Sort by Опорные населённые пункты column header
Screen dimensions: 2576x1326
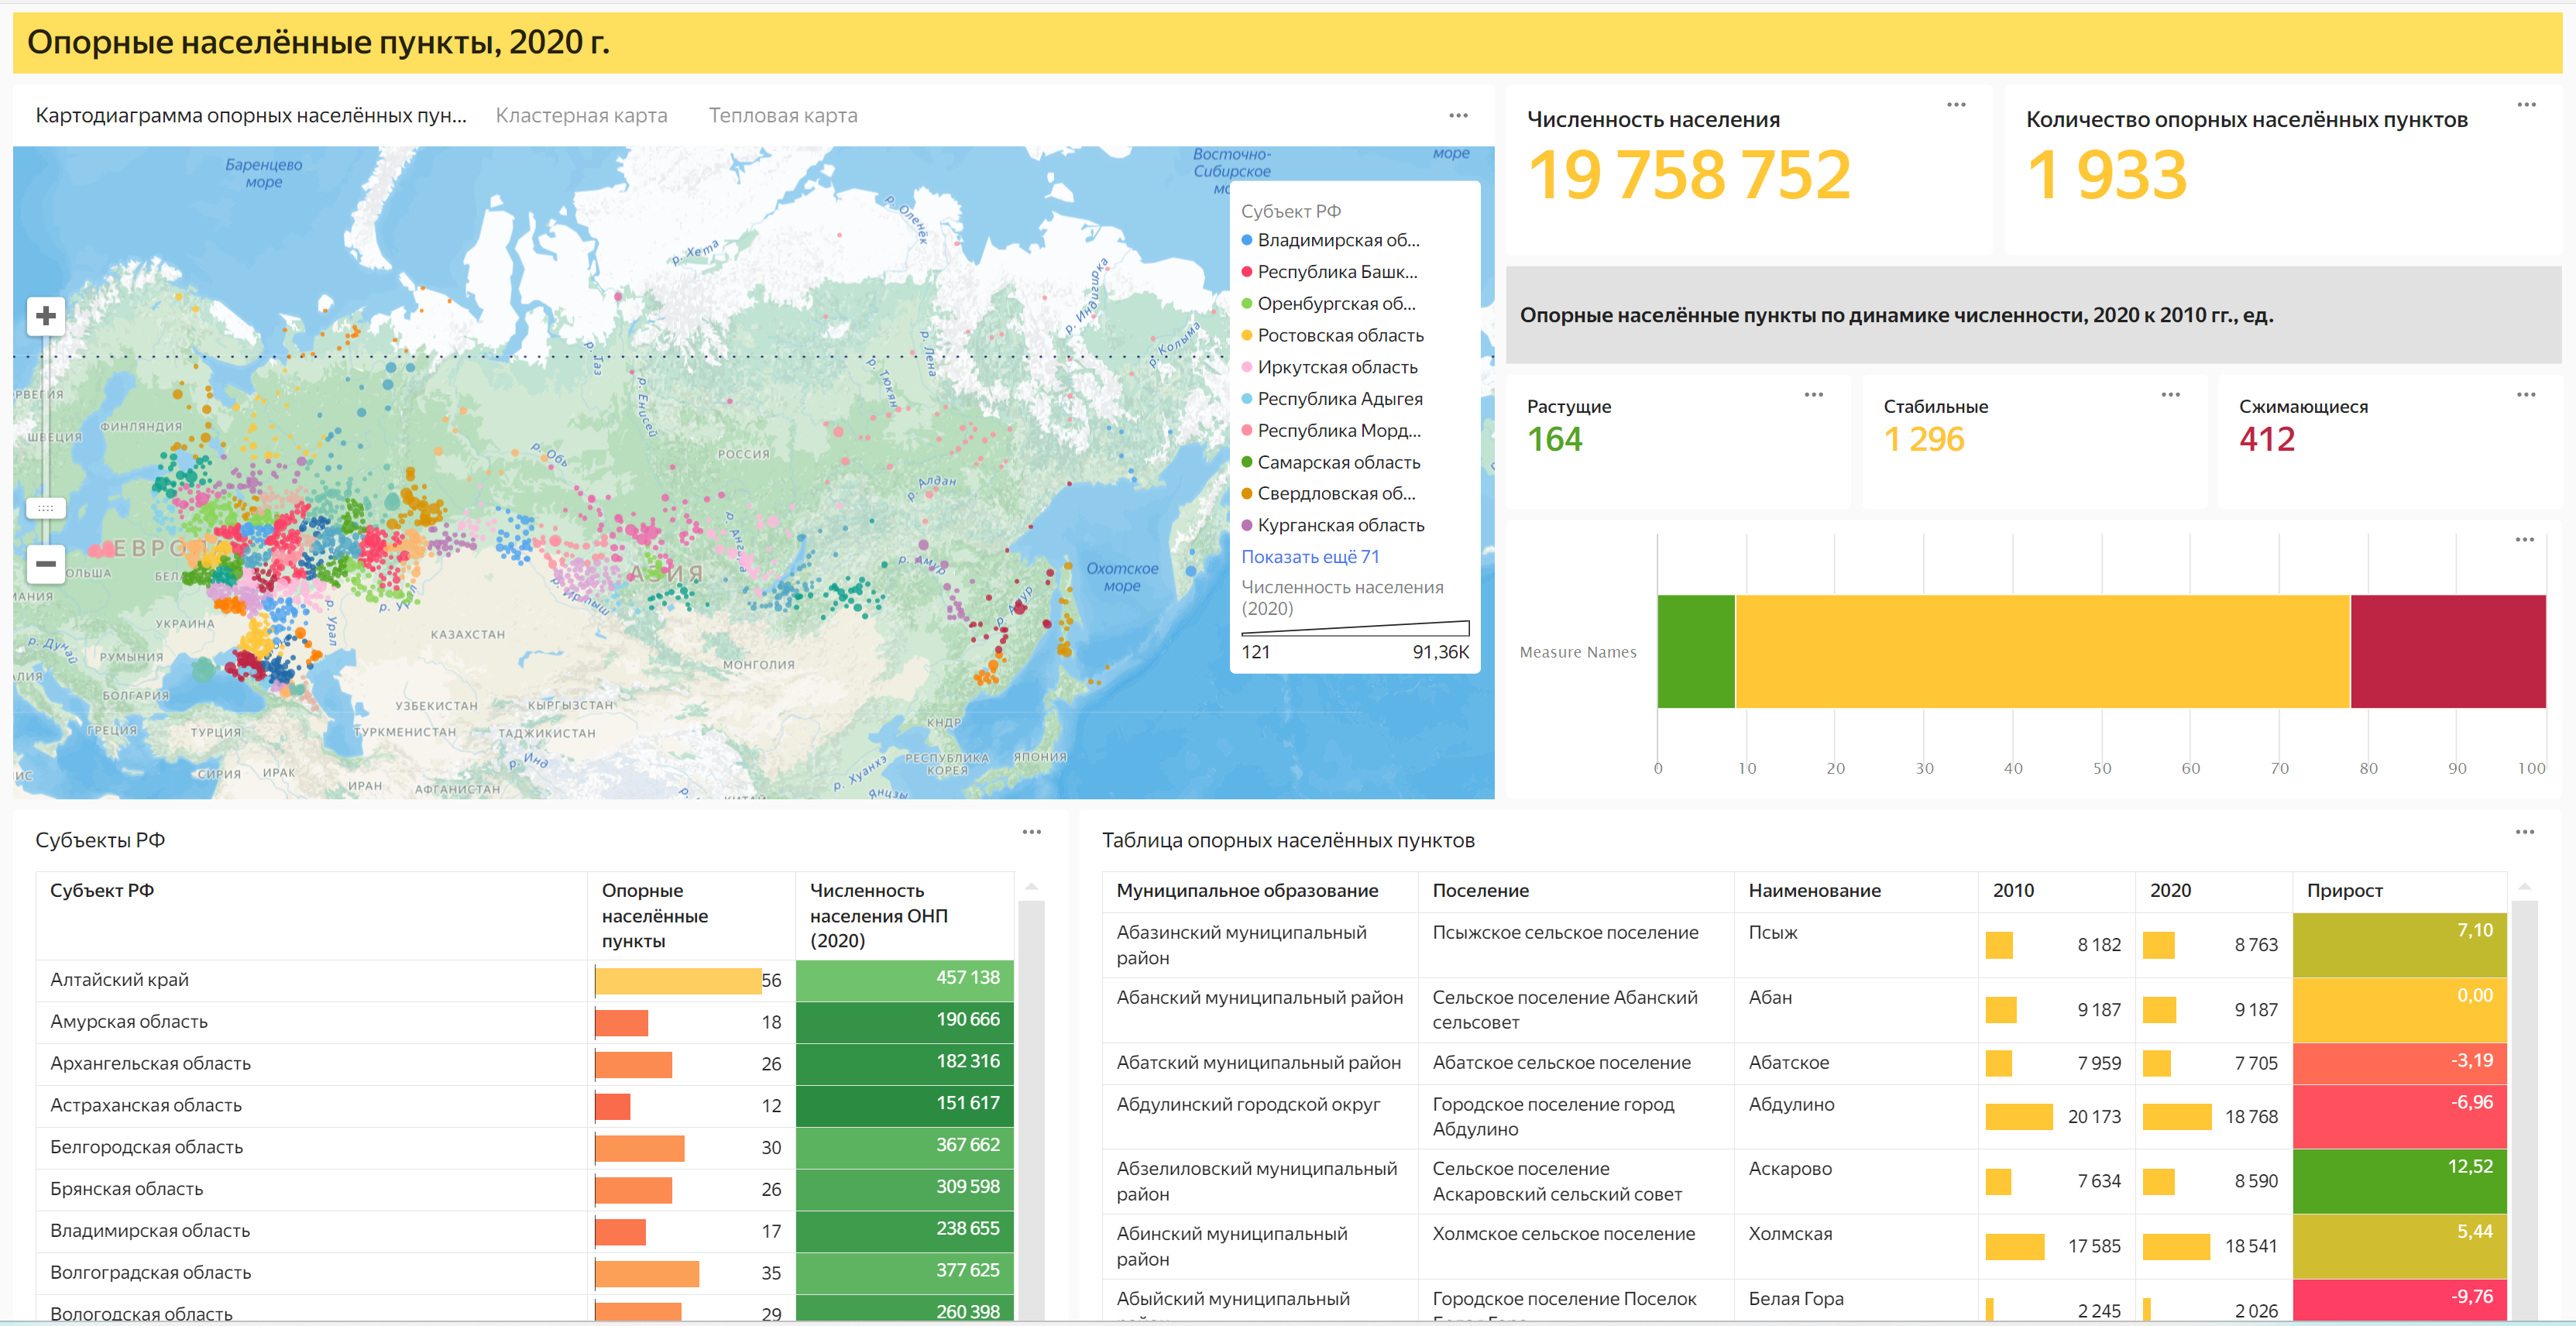click(691, 916)
